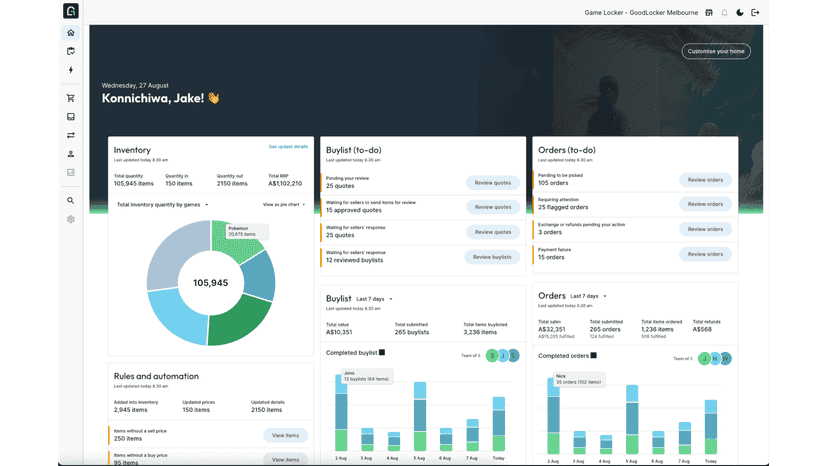Select the middle avatar J in buylist team
This screenshot has height=466, width=828.
coord(503,356)
